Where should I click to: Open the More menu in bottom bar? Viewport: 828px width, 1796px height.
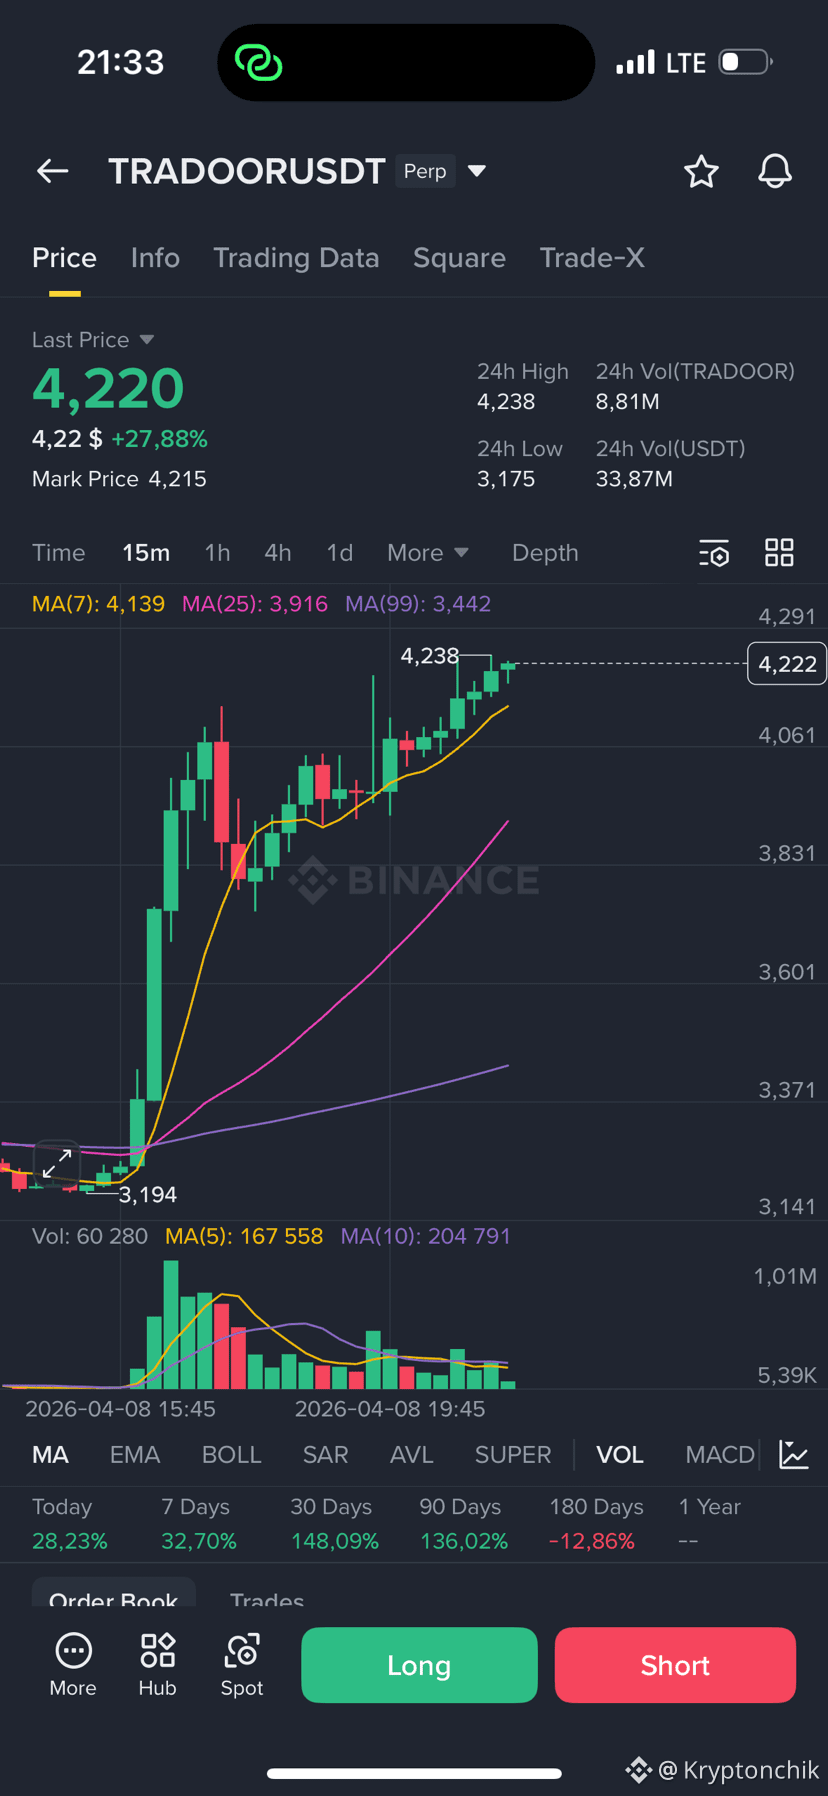click(x=73, y=1665)
